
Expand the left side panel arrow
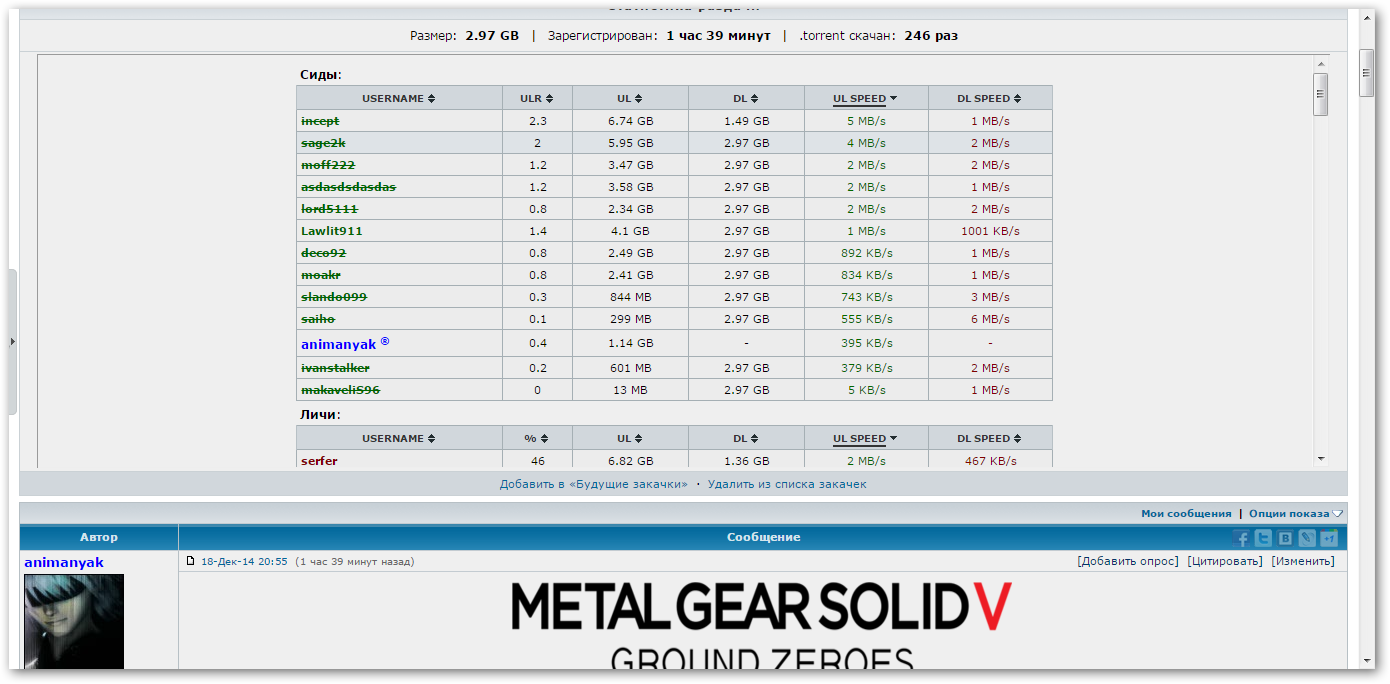pos(12,342)
